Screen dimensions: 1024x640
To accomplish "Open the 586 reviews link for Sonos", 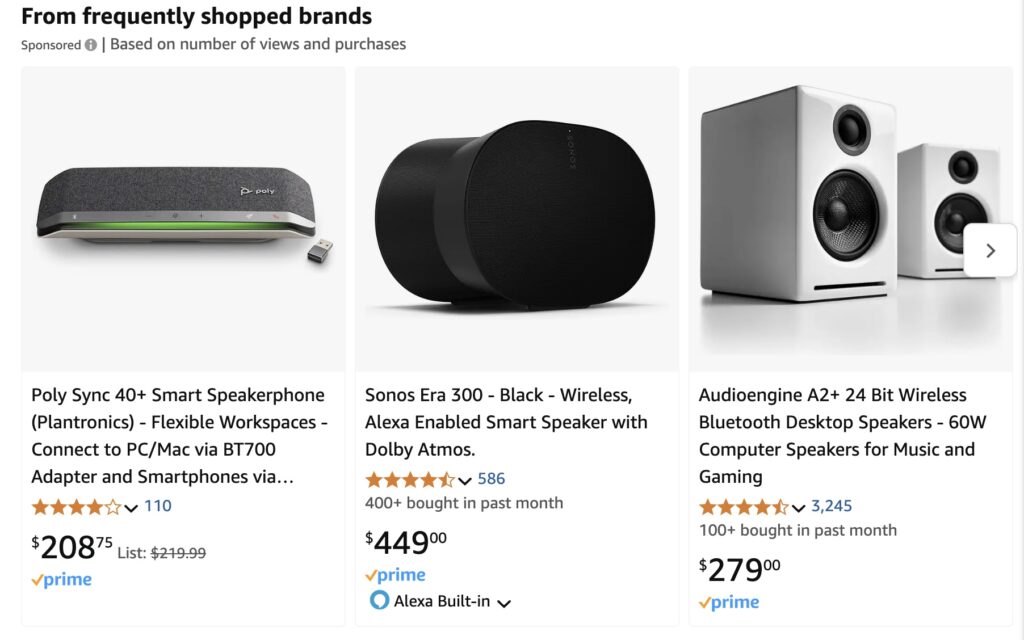I will (x=491, y=479).
